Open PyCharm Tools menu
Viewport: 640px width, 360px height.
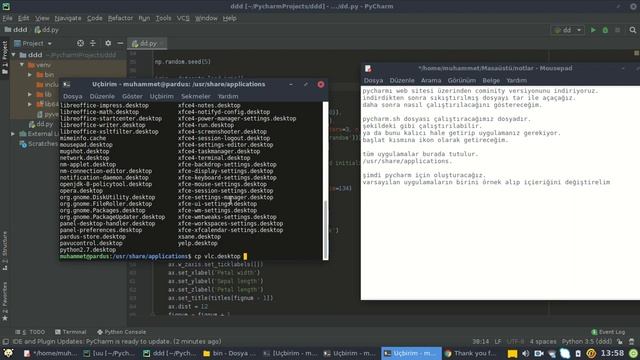coord(163,18)
